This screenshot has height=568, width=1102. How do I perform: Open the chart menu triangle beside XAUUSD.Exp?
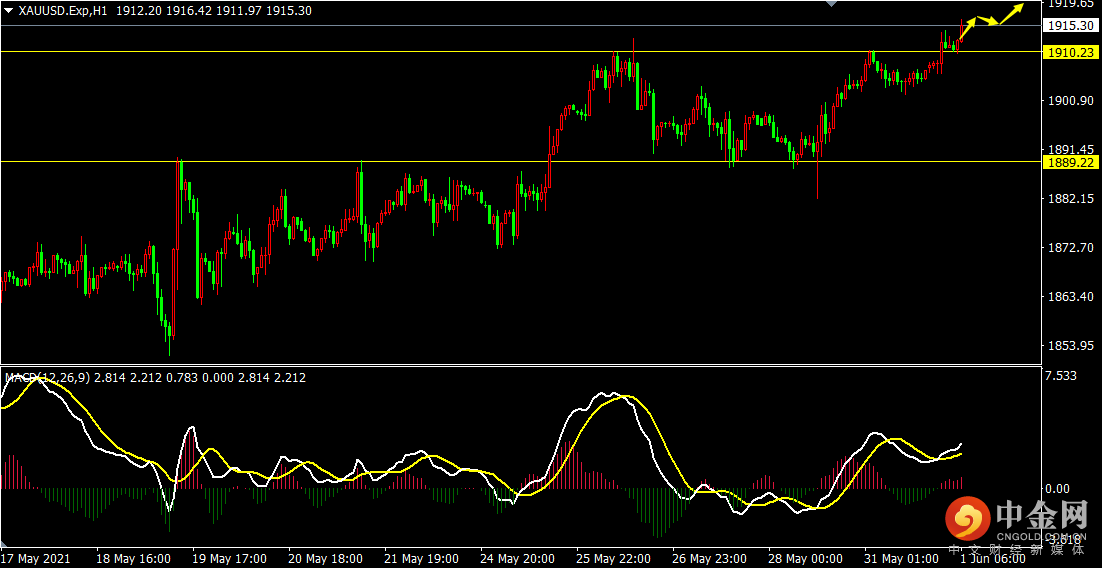(9, 11)
